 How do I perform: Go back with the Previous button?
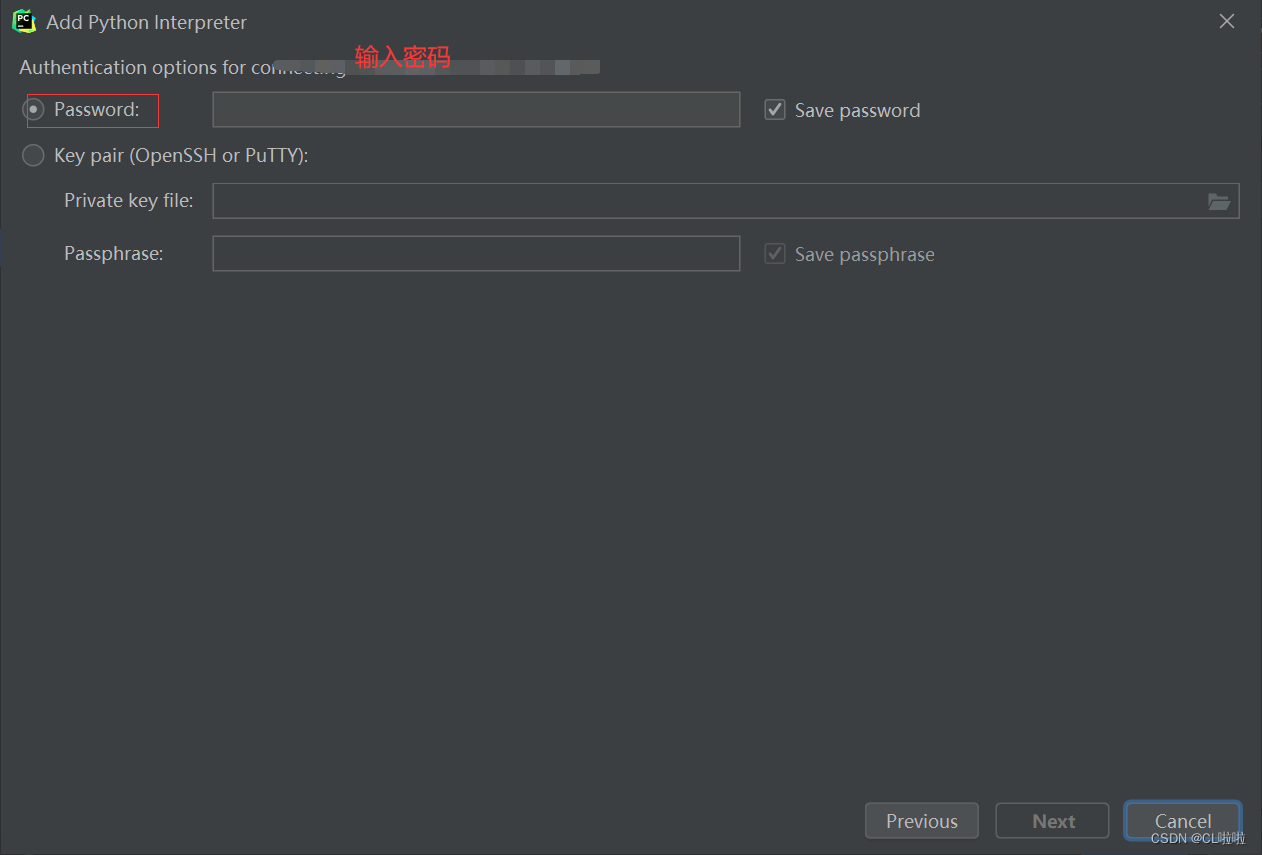[921, 821]
